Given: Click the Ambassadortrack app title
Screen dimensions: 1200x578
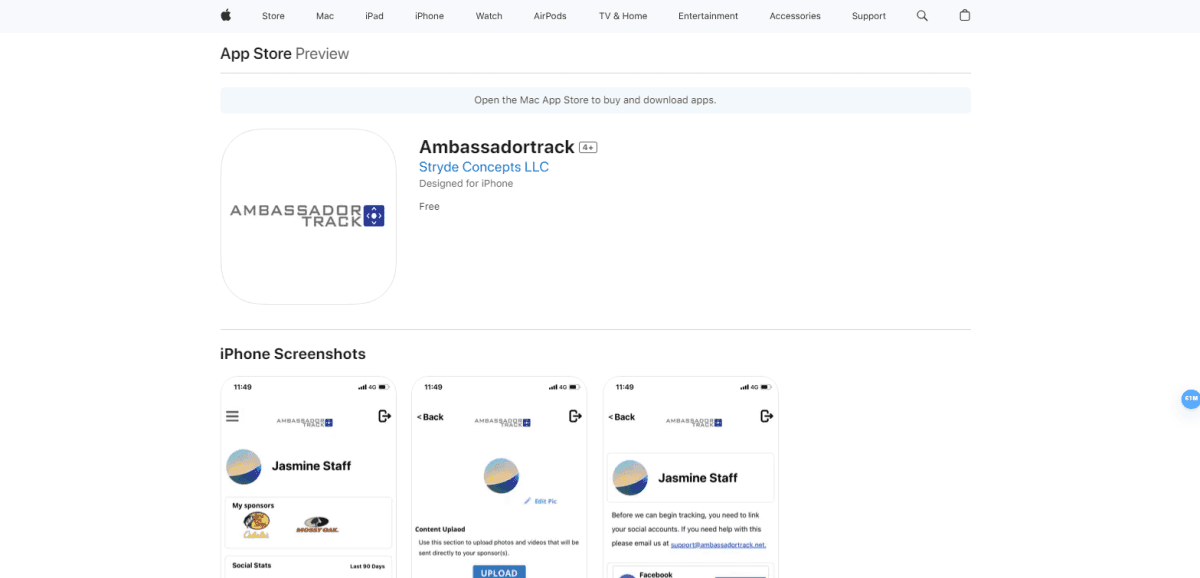Looking at the screenshot, I should (x=497, y=147).
